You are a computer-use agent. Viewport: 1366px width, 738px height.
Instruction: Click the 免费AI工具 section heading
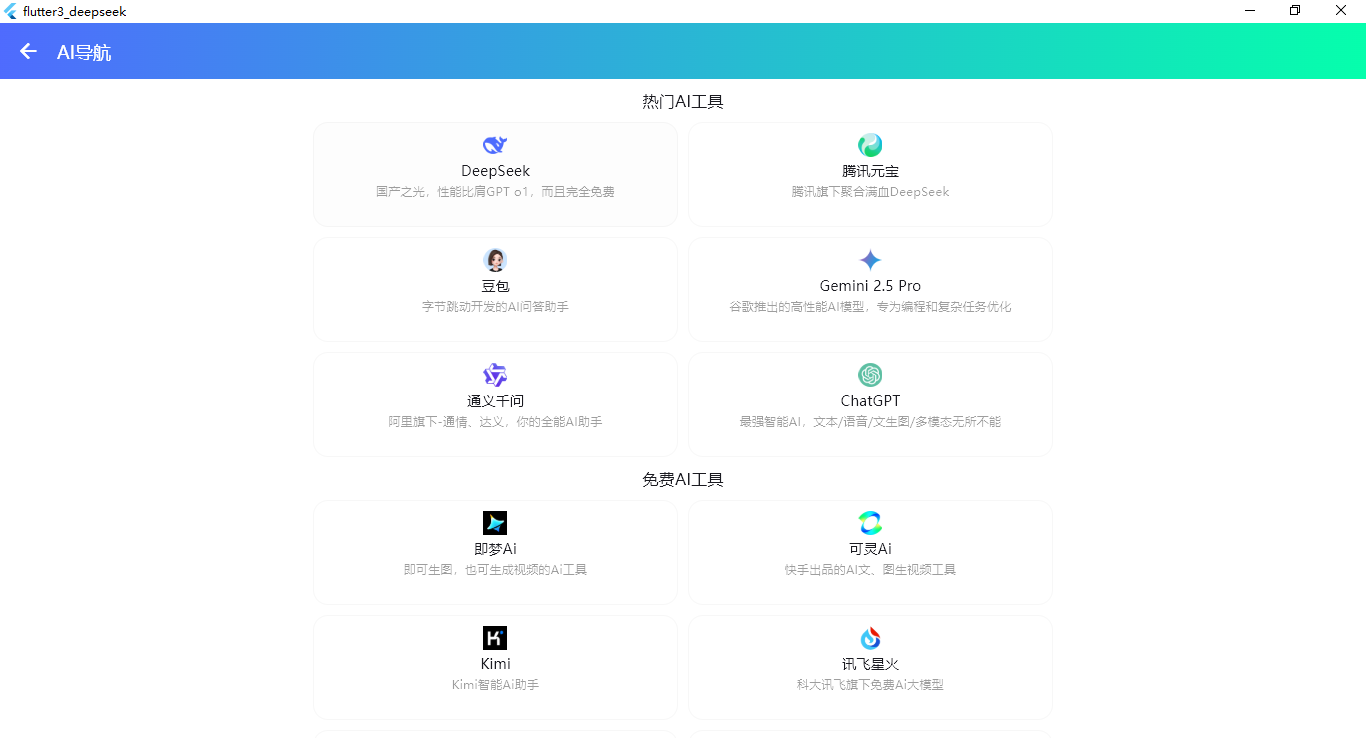point(683,479)
